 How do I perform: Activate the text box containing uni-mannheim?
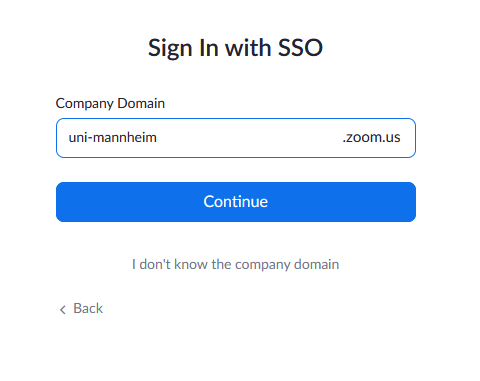(236, 138)
